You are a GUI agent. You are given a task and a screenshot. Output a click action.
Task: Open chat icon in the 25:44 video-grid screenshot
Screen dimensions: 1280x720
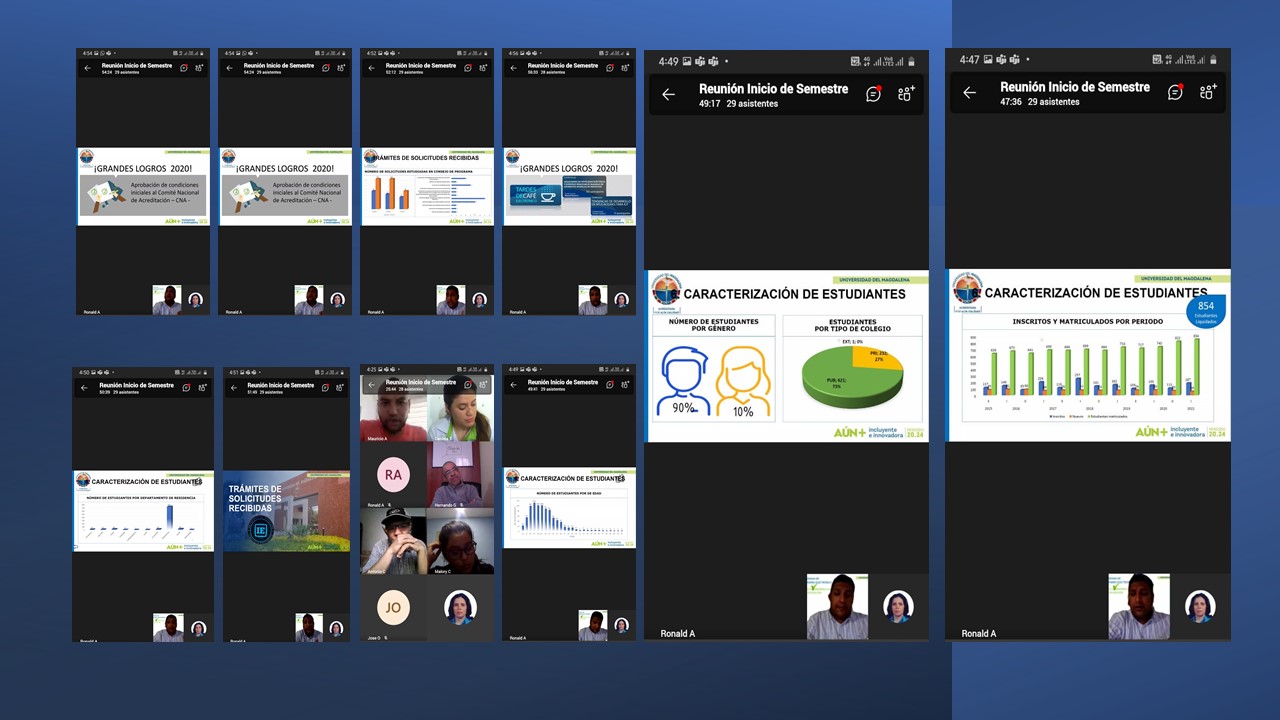point(467,384)
